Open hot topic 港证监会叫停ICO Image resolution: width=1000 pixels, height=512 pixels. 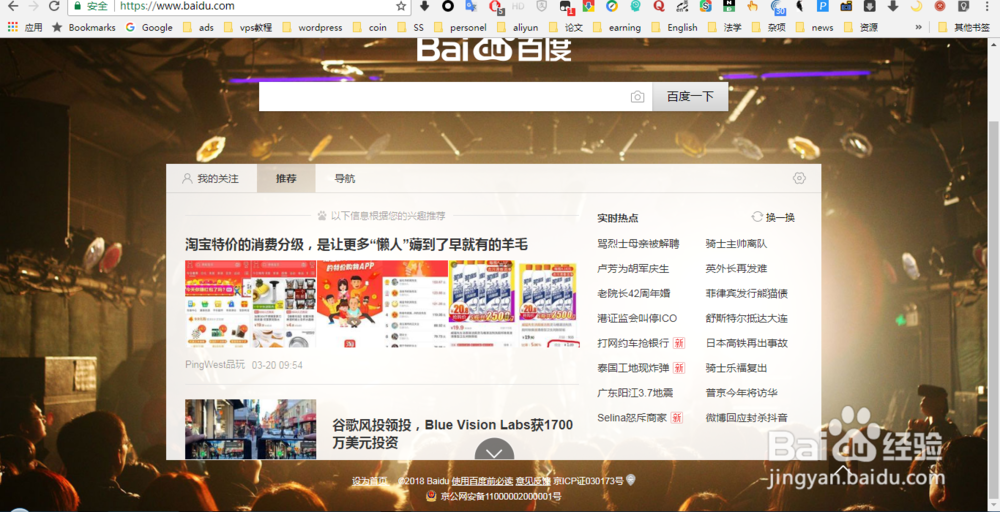[637, 318]
